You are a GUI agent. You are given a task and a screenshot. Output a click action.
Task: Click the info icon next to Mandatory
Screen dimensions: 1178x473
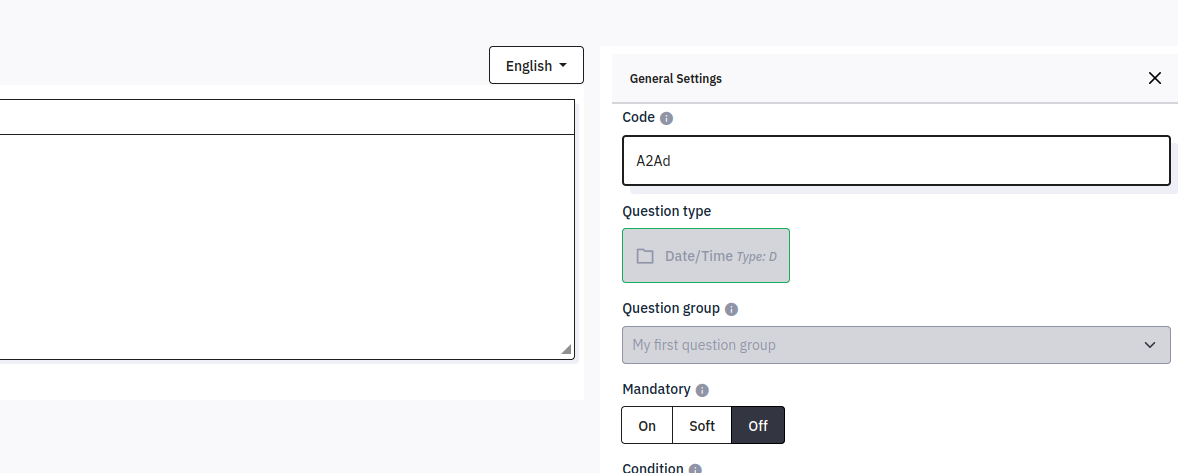(x=702, y=390)
